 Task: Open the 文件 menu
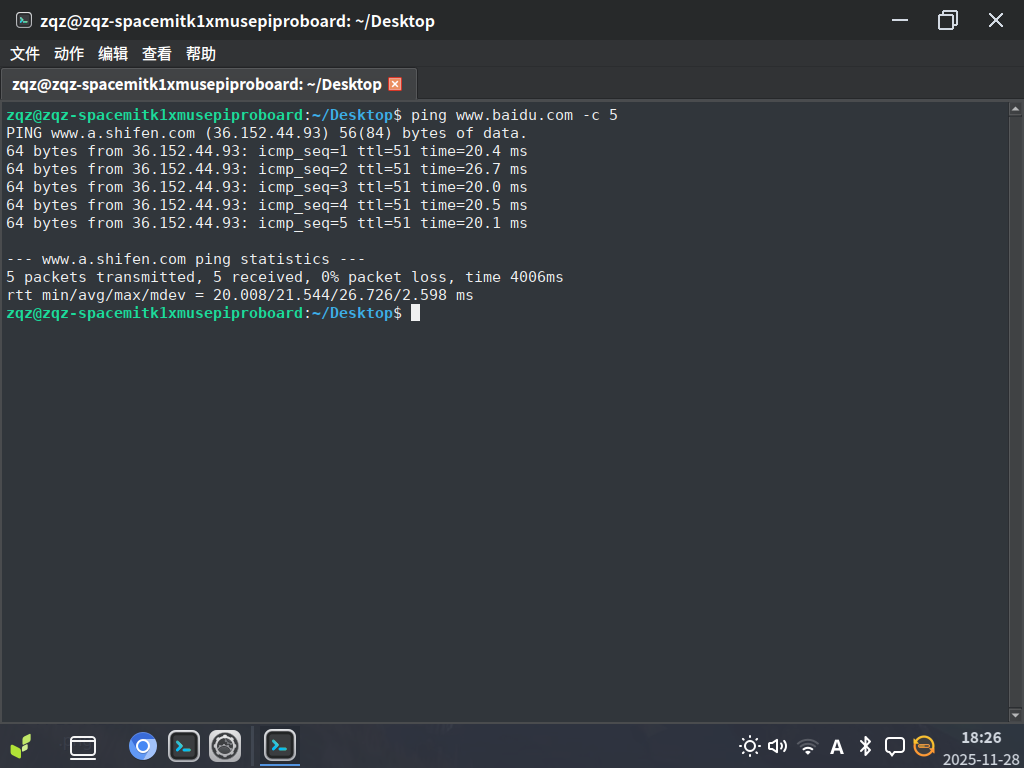click(25, 54)
